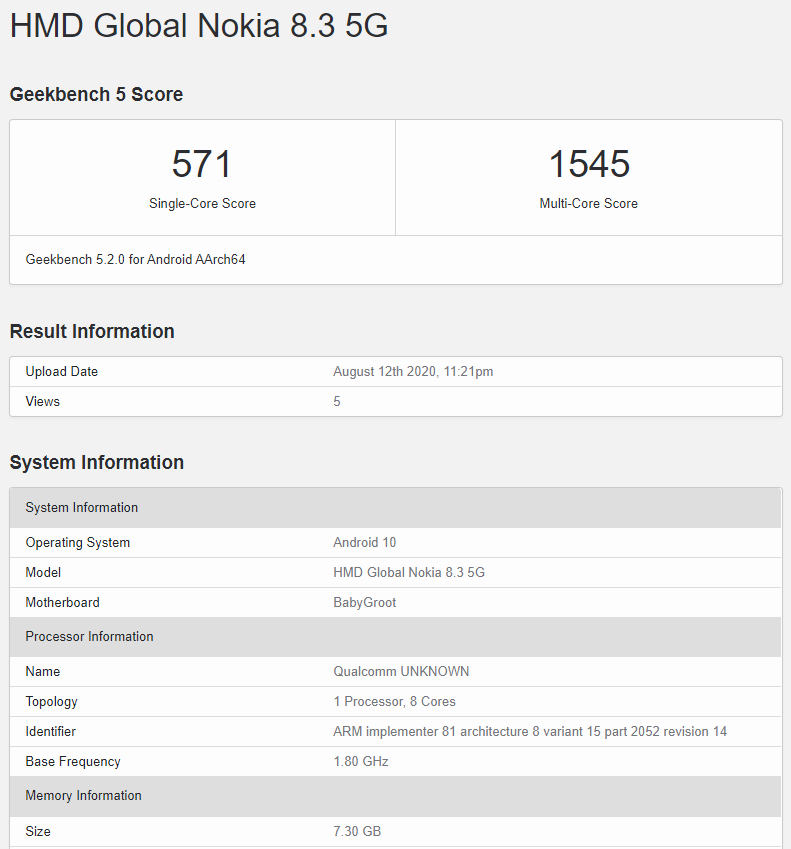Click the Upload Date label
Image resolution: width=791 pixels, height=849 pixels.
(62, 371)
